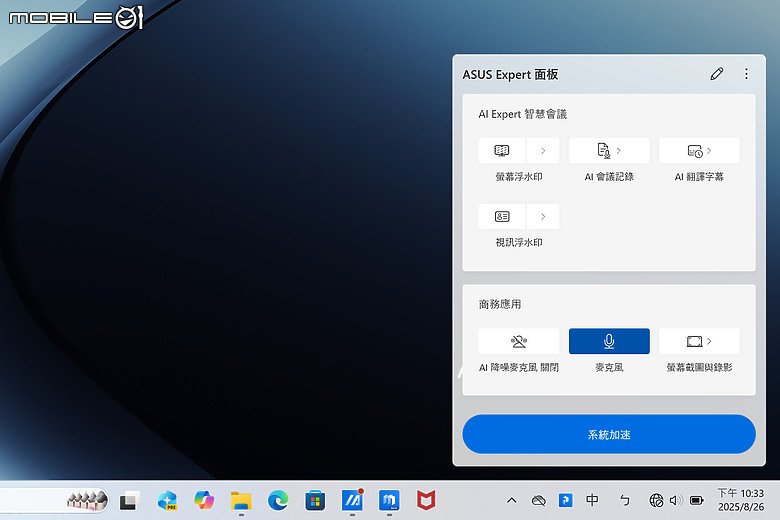Click the volume speaker tray icon

(x=676, y=500)
